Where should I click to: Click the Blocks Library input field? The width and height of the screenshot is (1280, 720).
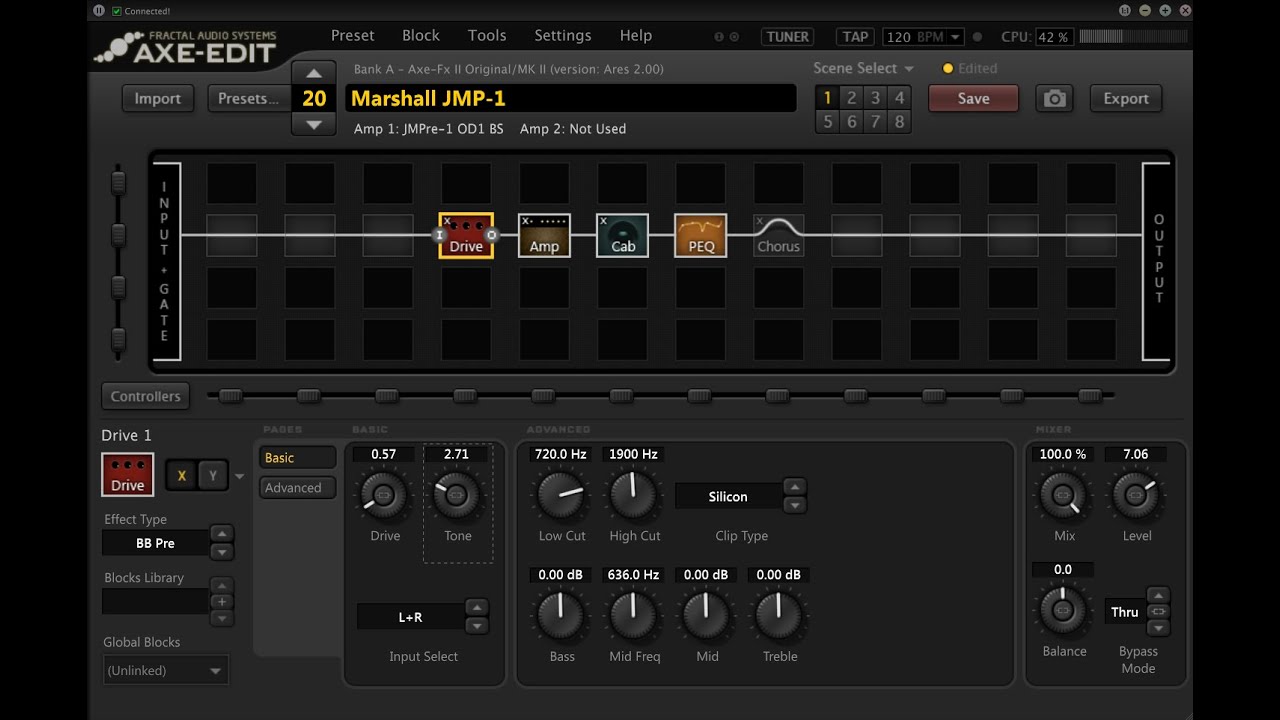[155, 601]
